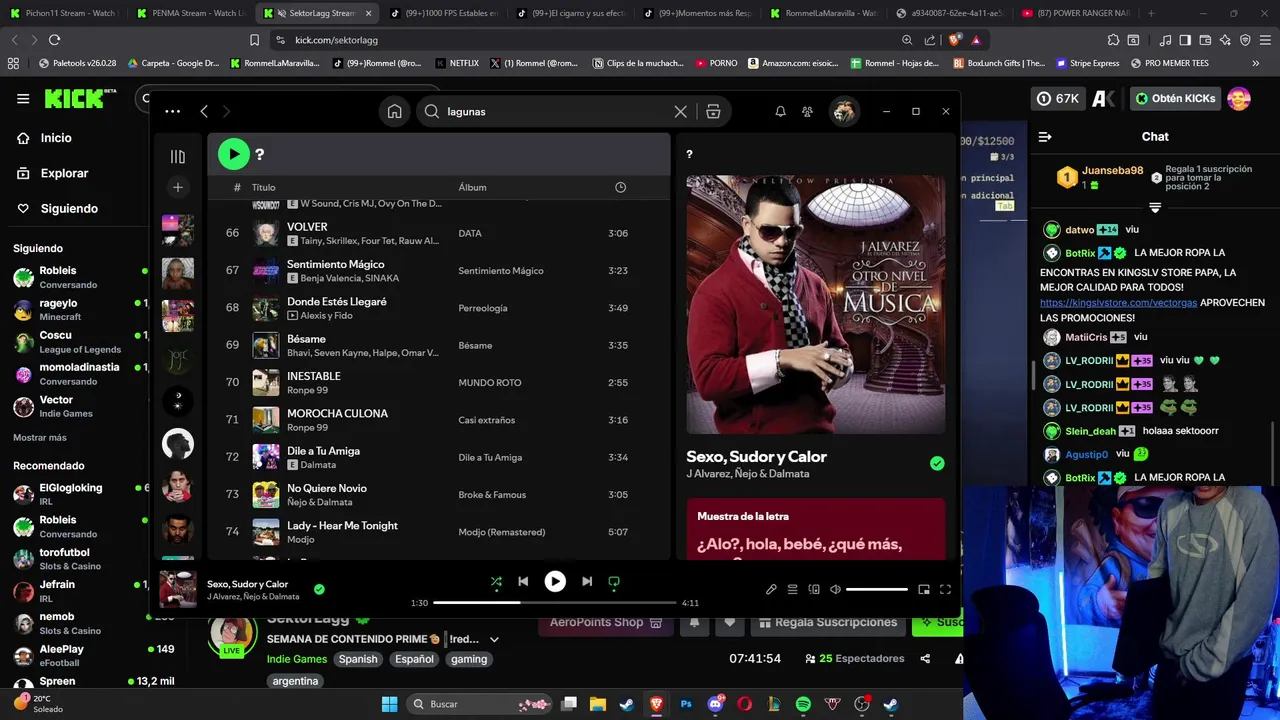This screenshot has width=1280, height=720.
Task: Go to Kick Inicio
Action: (56, 138)
